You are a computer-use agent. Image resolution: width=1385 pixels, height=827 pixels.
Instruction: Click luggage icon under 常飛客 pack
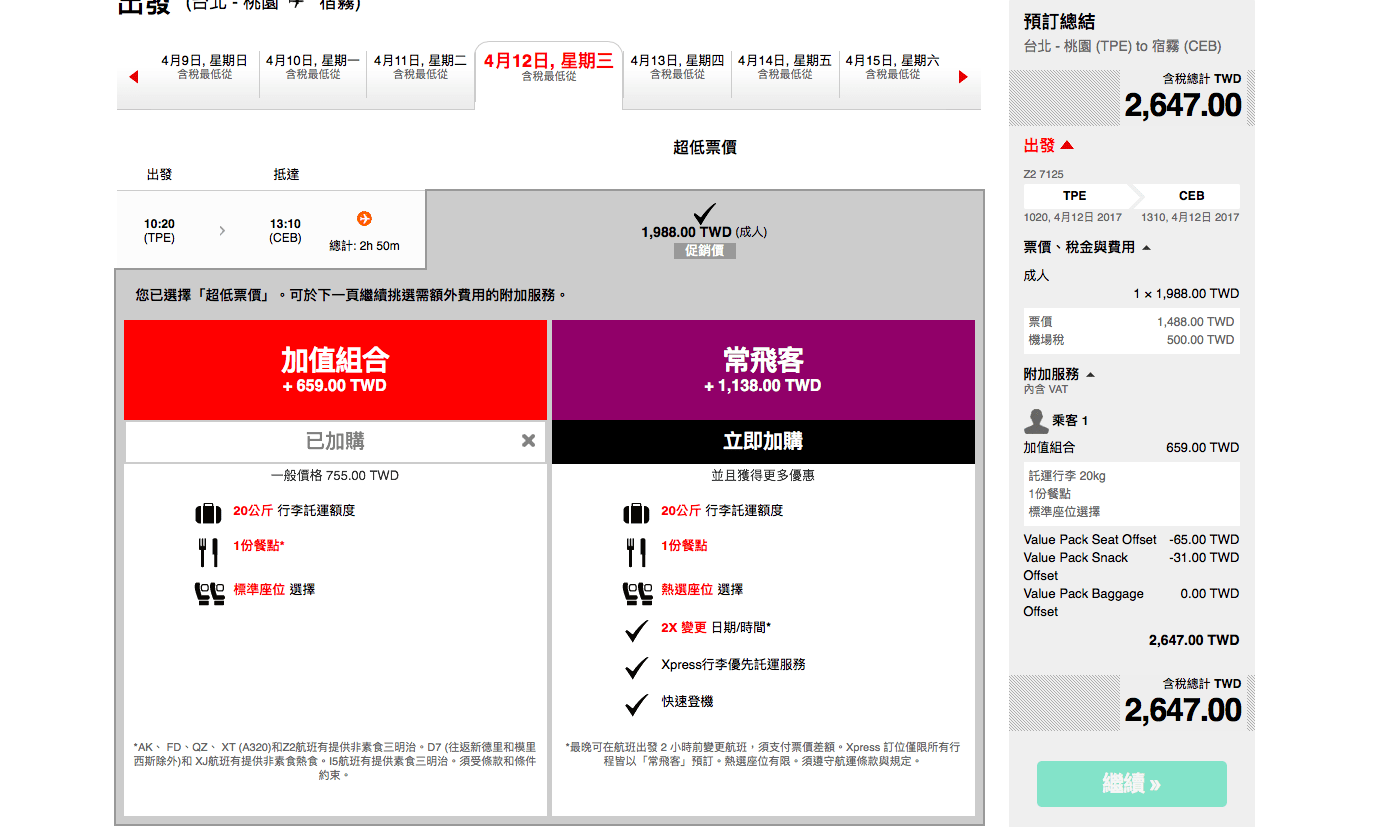(x=636, y=513)
